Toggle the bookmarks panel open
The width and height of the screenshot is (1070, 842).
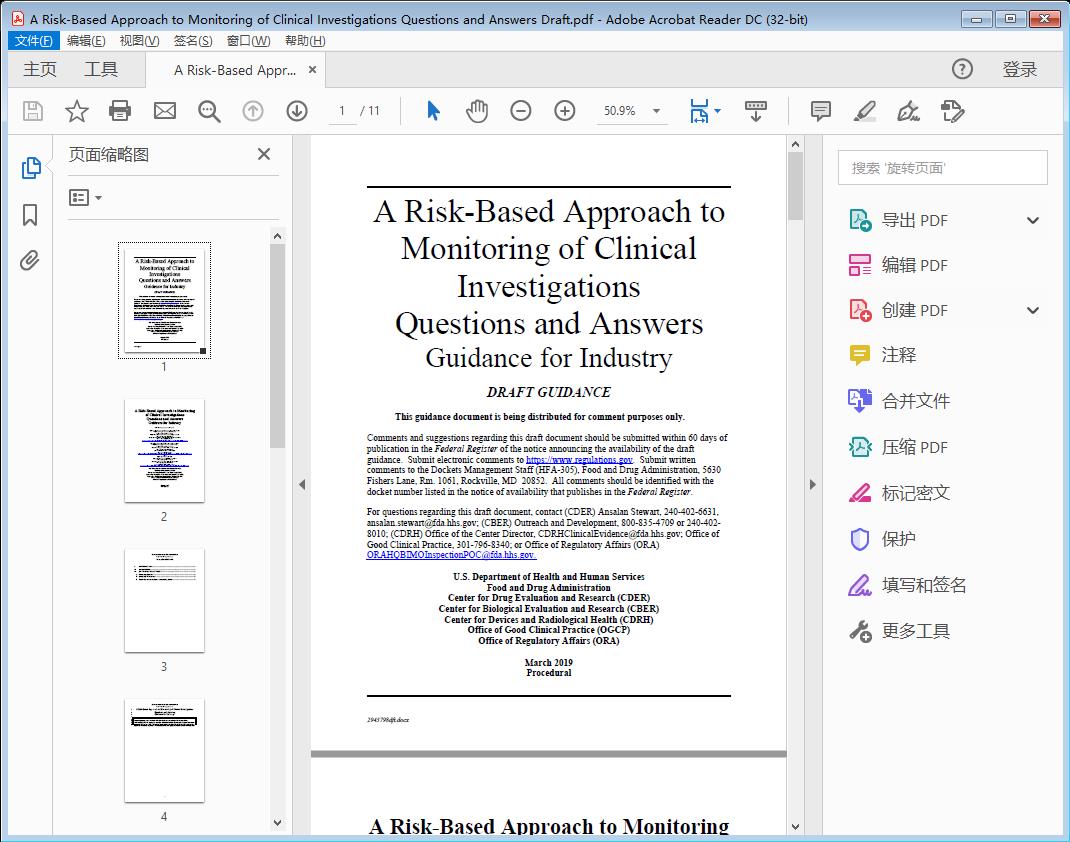(31, 214)
